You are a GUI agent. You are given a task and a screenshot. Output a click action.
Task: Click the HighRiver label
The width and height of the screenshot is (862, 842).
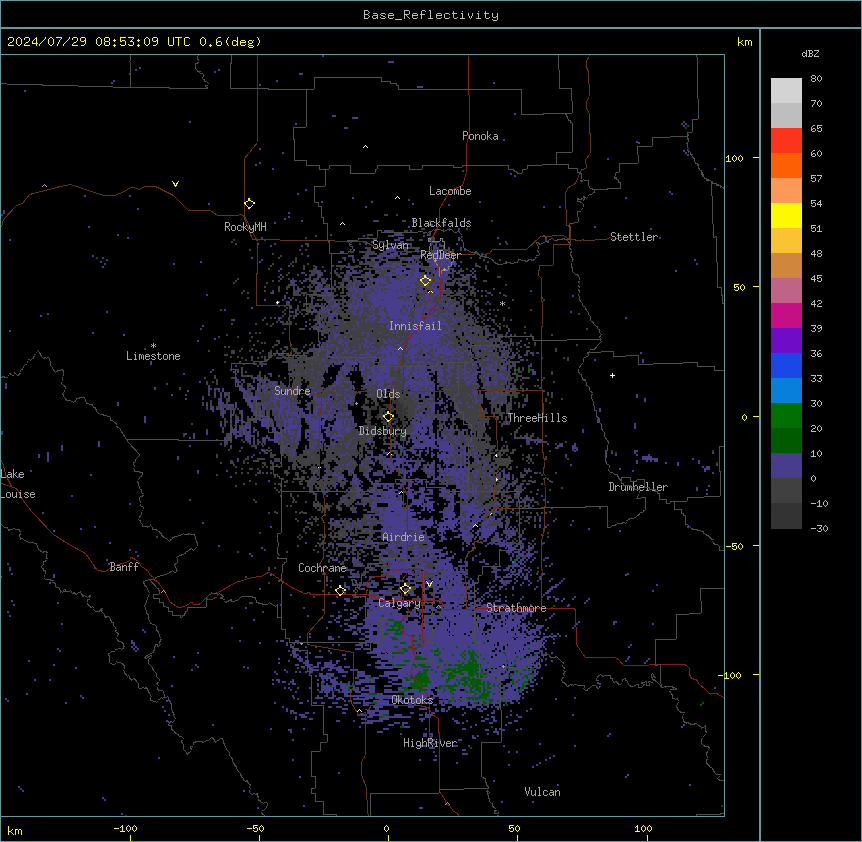(x=430, y=743)
